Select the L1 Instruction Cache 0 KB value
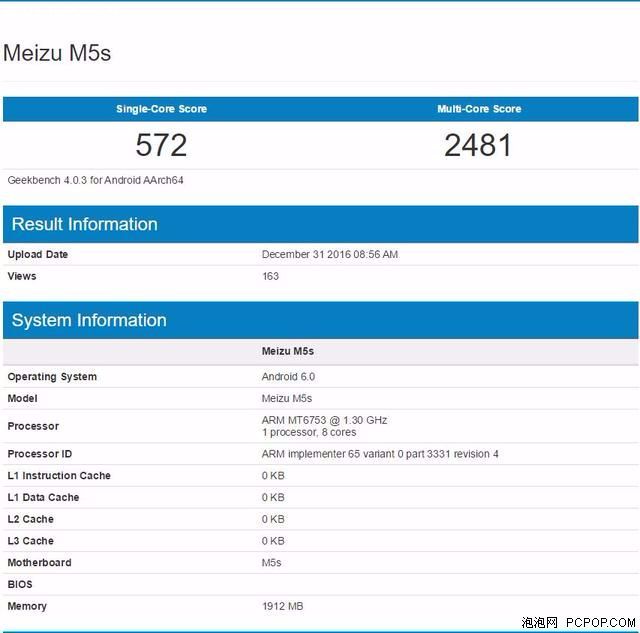Viewport: 640px width, 633px height. [x=273, y=475]
